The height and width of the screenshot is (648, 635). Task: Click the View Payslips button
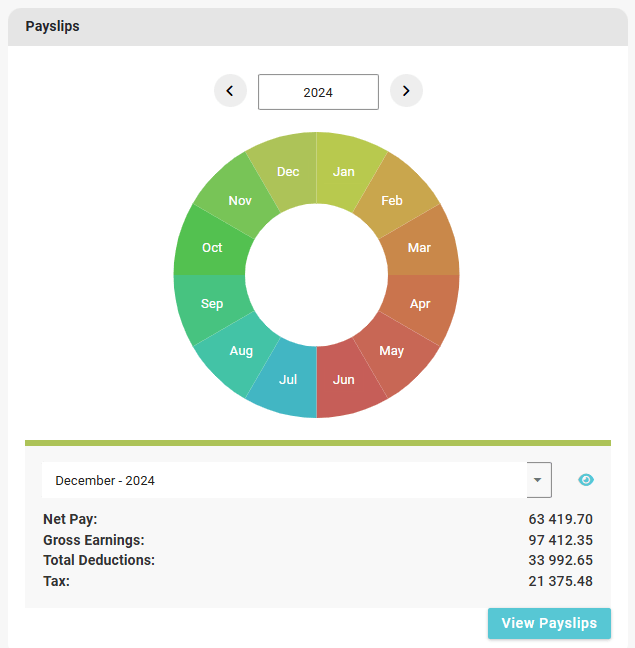(x=549, y=623)
